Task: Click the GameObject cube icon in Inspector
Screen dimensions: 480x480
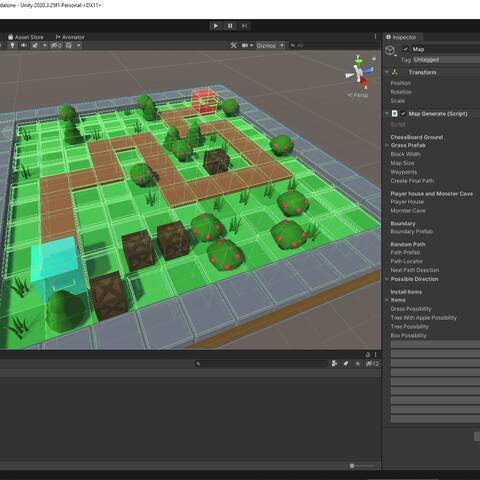Action: coord(390,51)
